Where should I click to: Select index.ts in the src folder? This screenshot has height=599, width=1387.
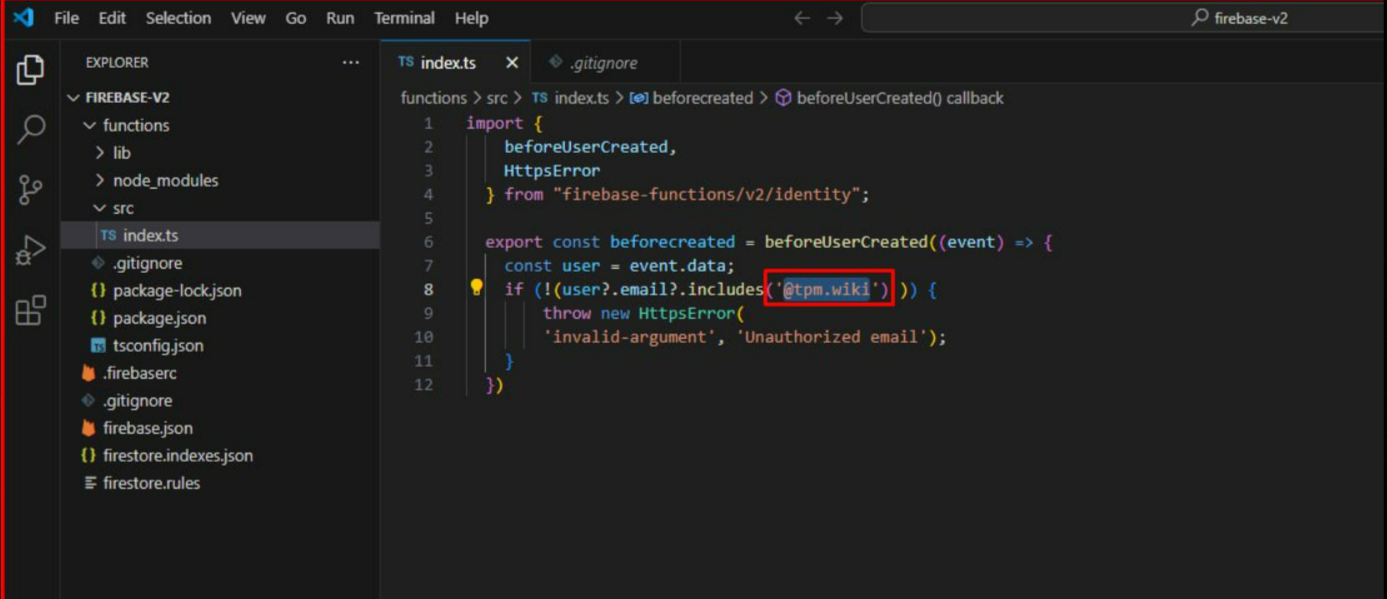point(220,235)
